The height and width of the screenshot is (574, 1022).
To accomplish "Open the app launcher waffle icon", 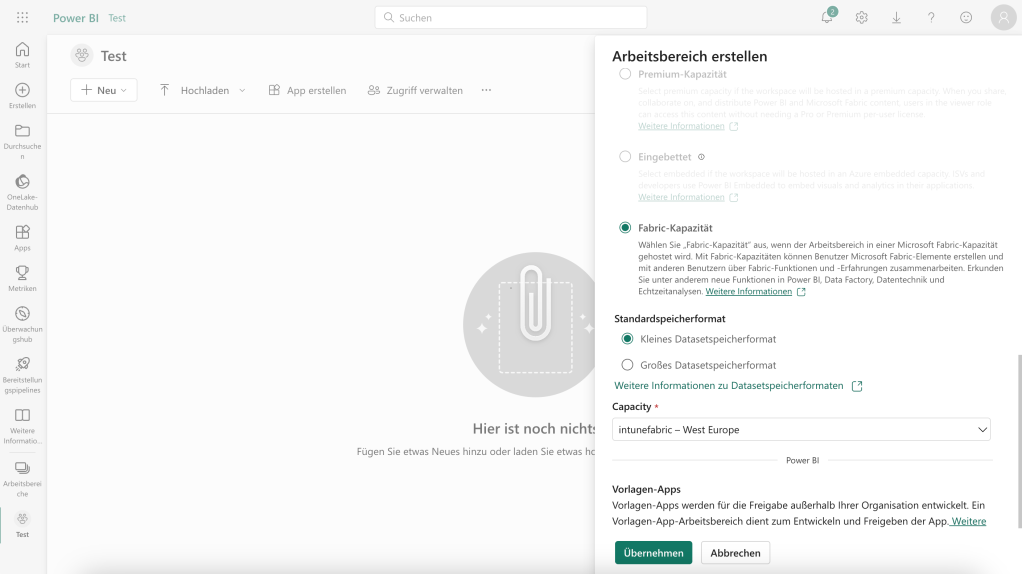I will click(22, 18).
